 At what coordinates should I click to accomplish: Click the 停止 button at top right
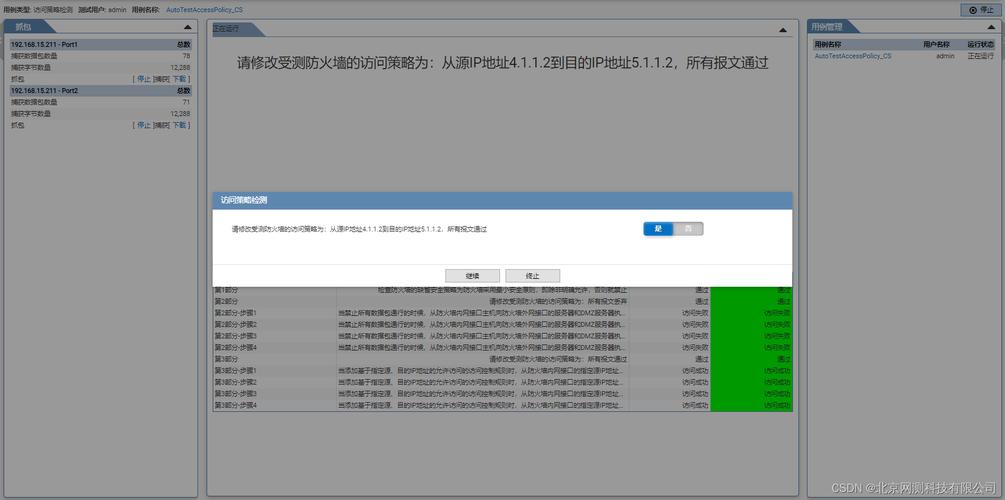(x=979, y=10)
